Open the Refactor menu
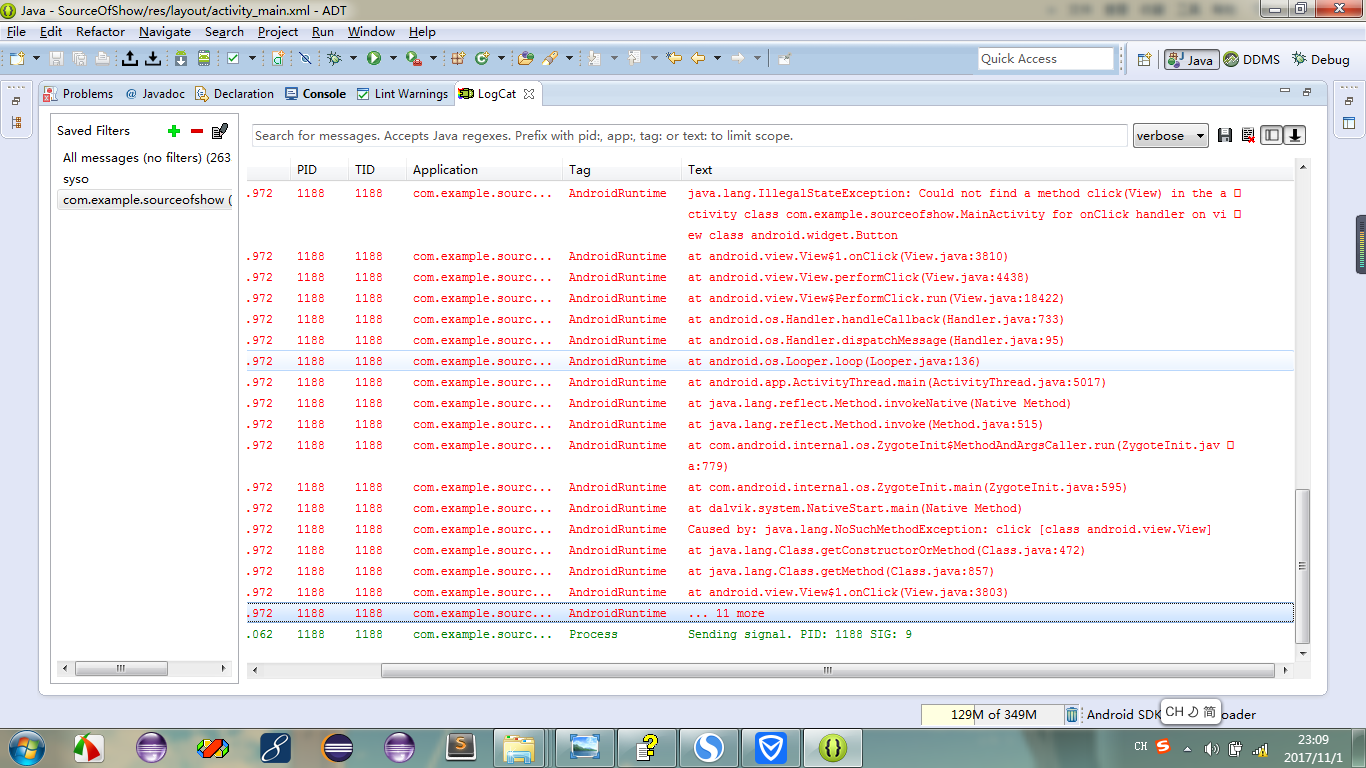Screen dimensions: 1366x768 [x=101, y=32]
